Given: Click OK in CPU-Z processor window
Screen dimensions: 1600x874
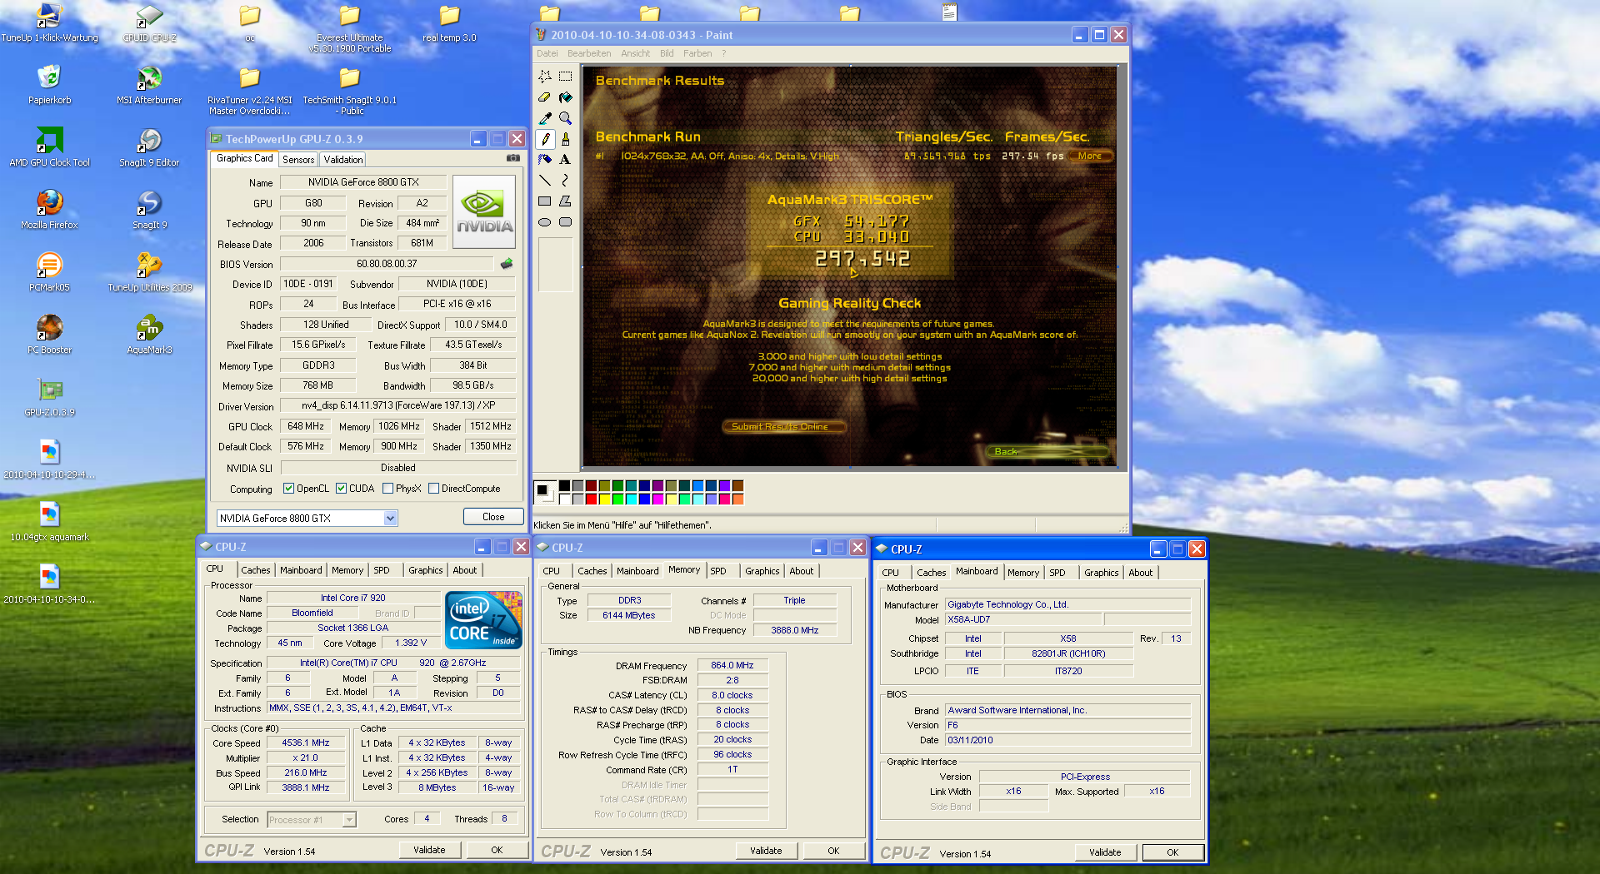Looking at the screenshot, I should [x=497, y=849].
